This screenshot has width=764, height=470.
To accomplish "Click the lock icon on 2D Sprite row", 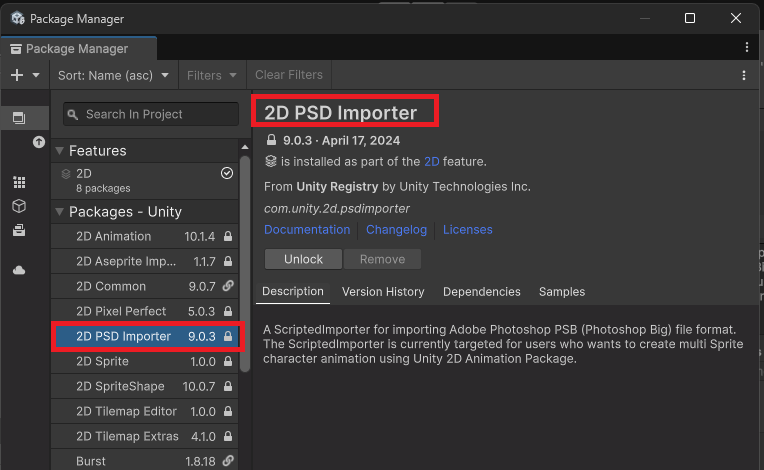I will (x=228, y=361).
